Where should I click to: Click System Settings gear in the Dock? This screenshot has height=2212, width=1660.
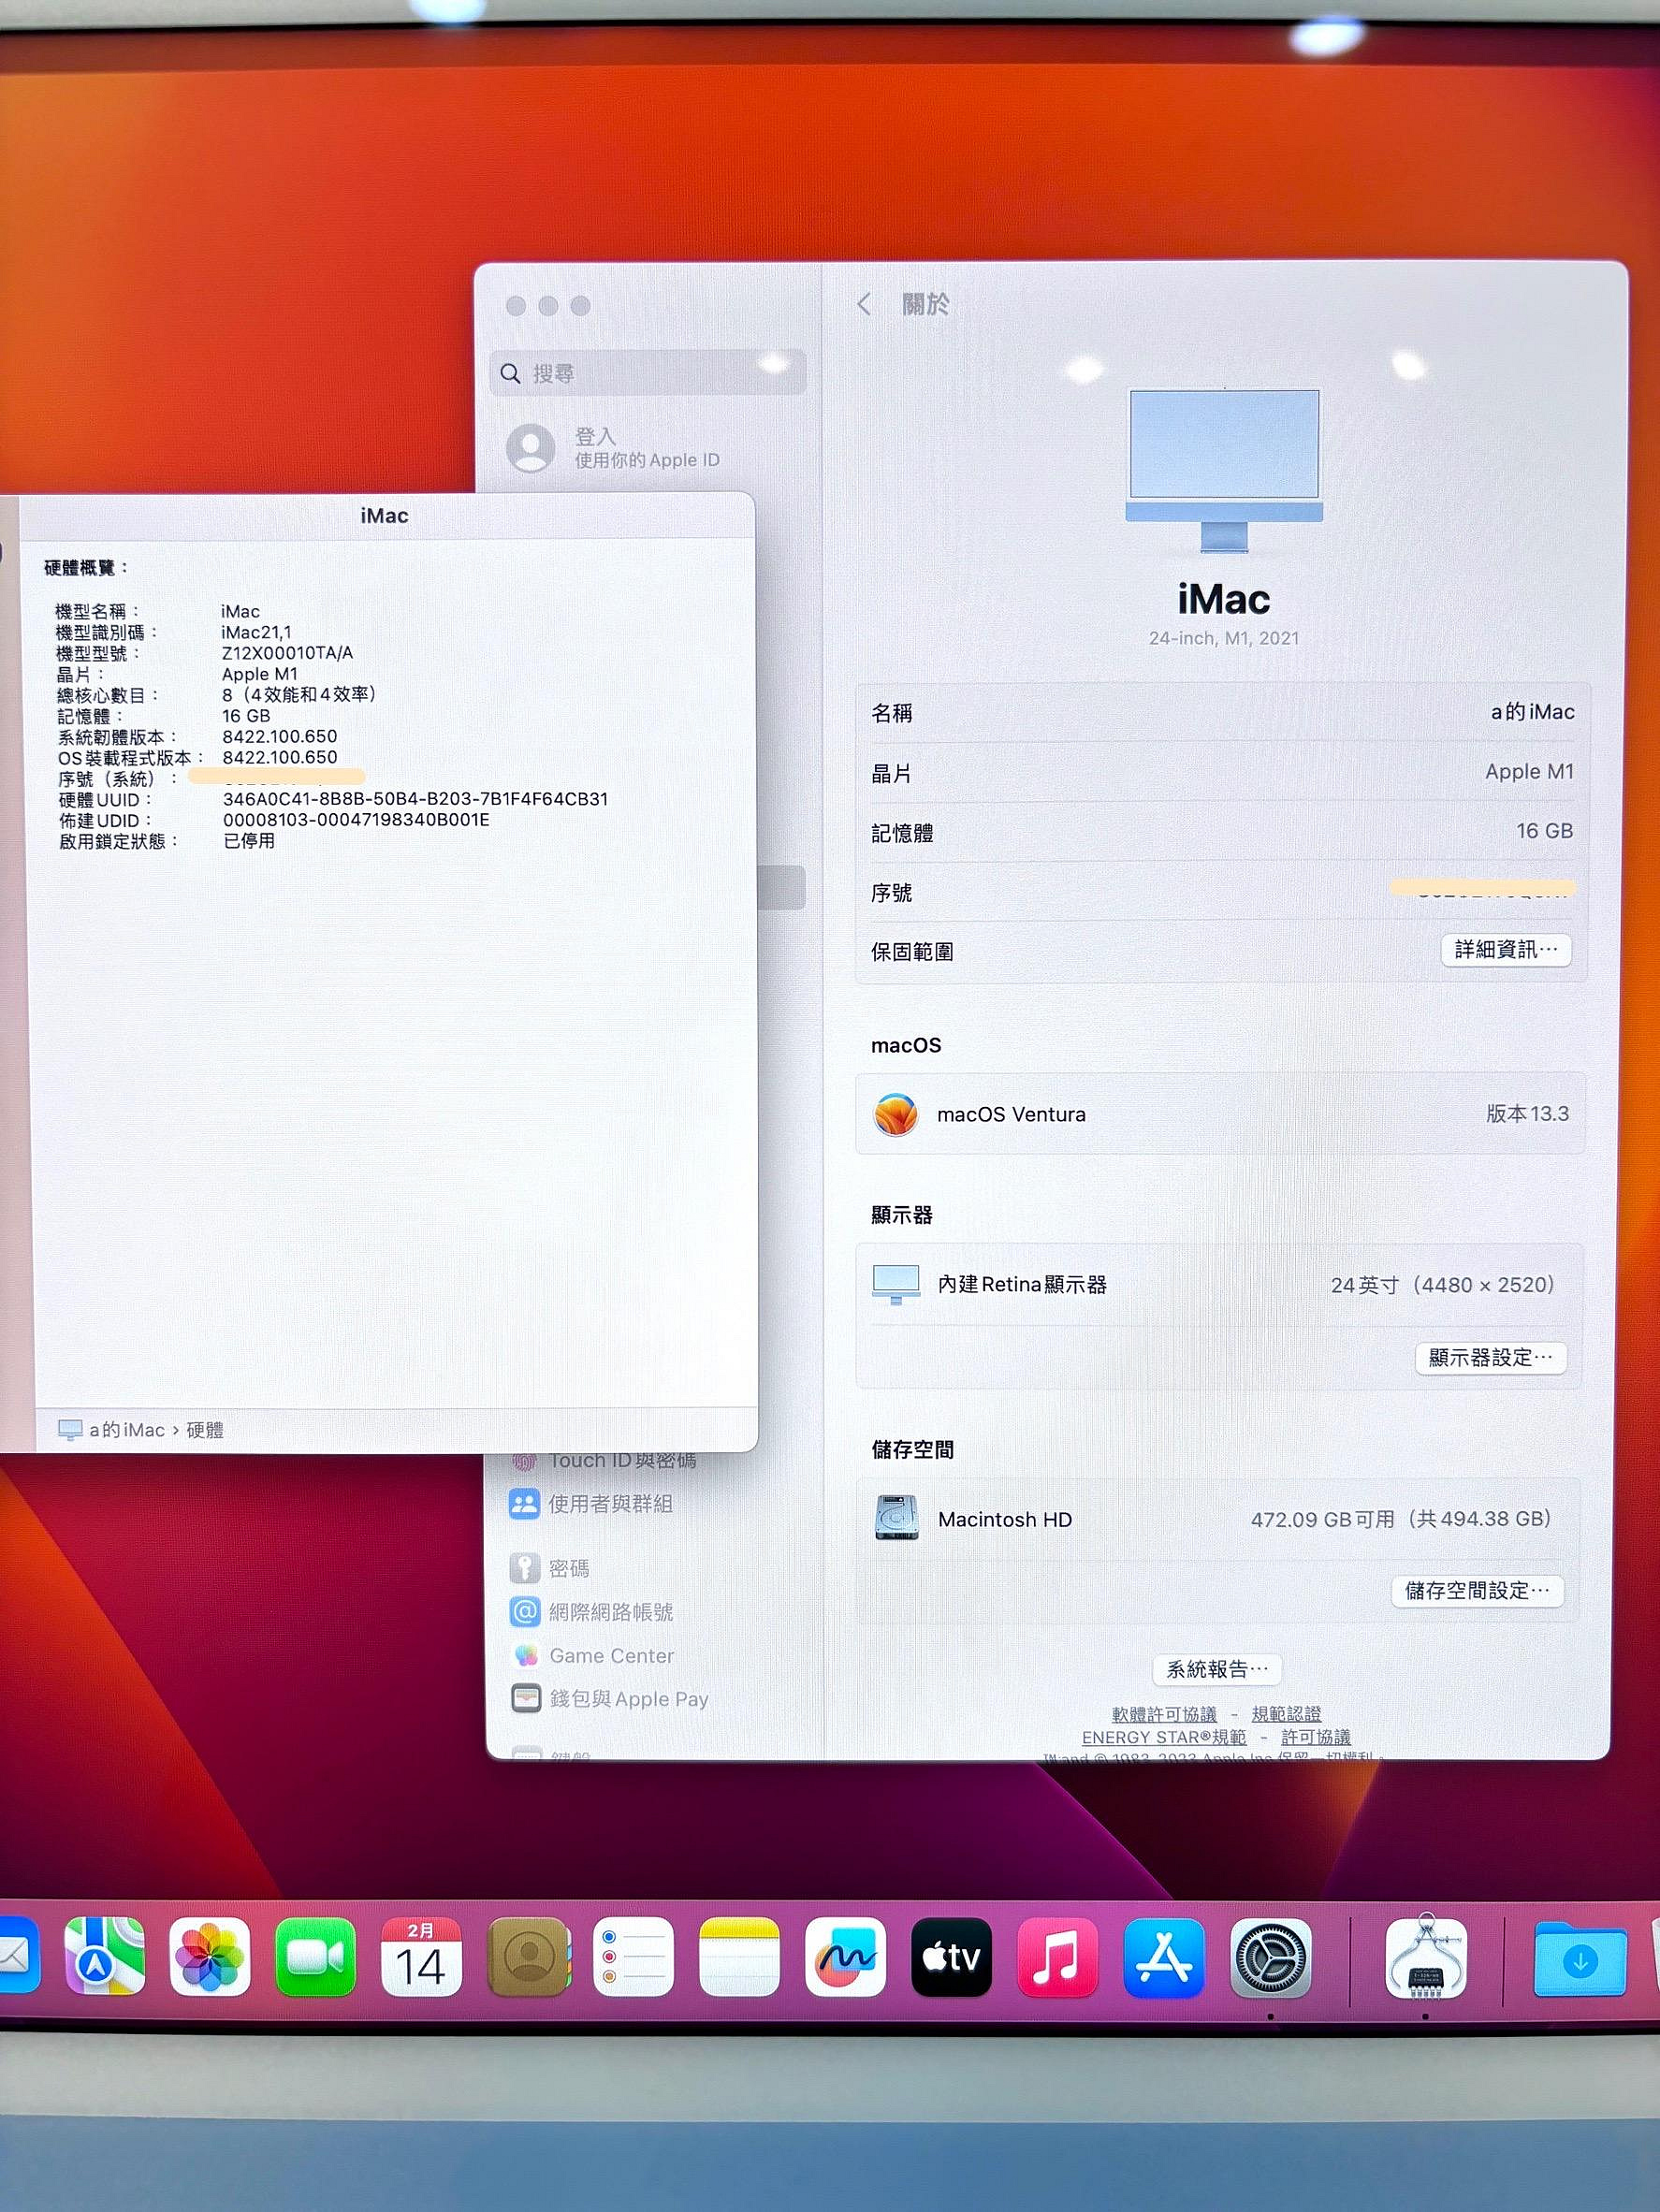pos(1270,1957)
